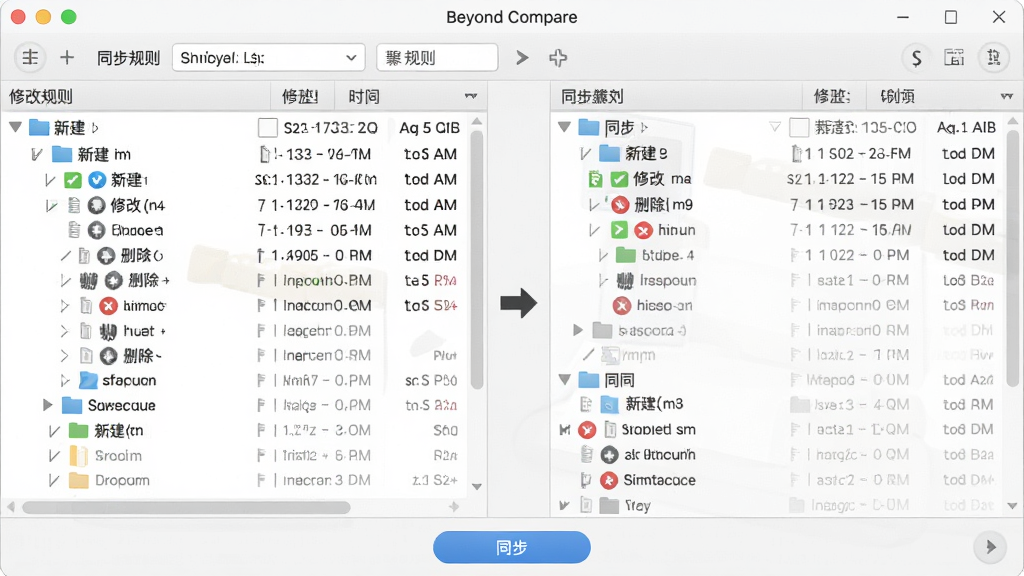Click the dollar sign round toolbar icon
Viewport: 1024px width, 576px height.
(x=916, y=57)
